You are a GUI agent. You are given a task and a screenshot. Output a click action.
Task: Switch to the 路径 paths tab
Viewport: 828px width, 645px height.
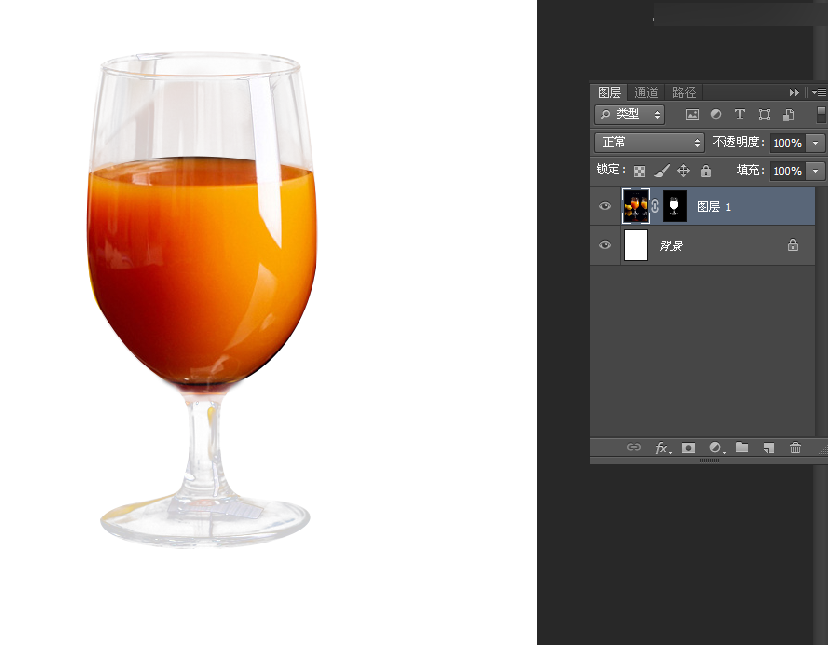tap(684, 91)
